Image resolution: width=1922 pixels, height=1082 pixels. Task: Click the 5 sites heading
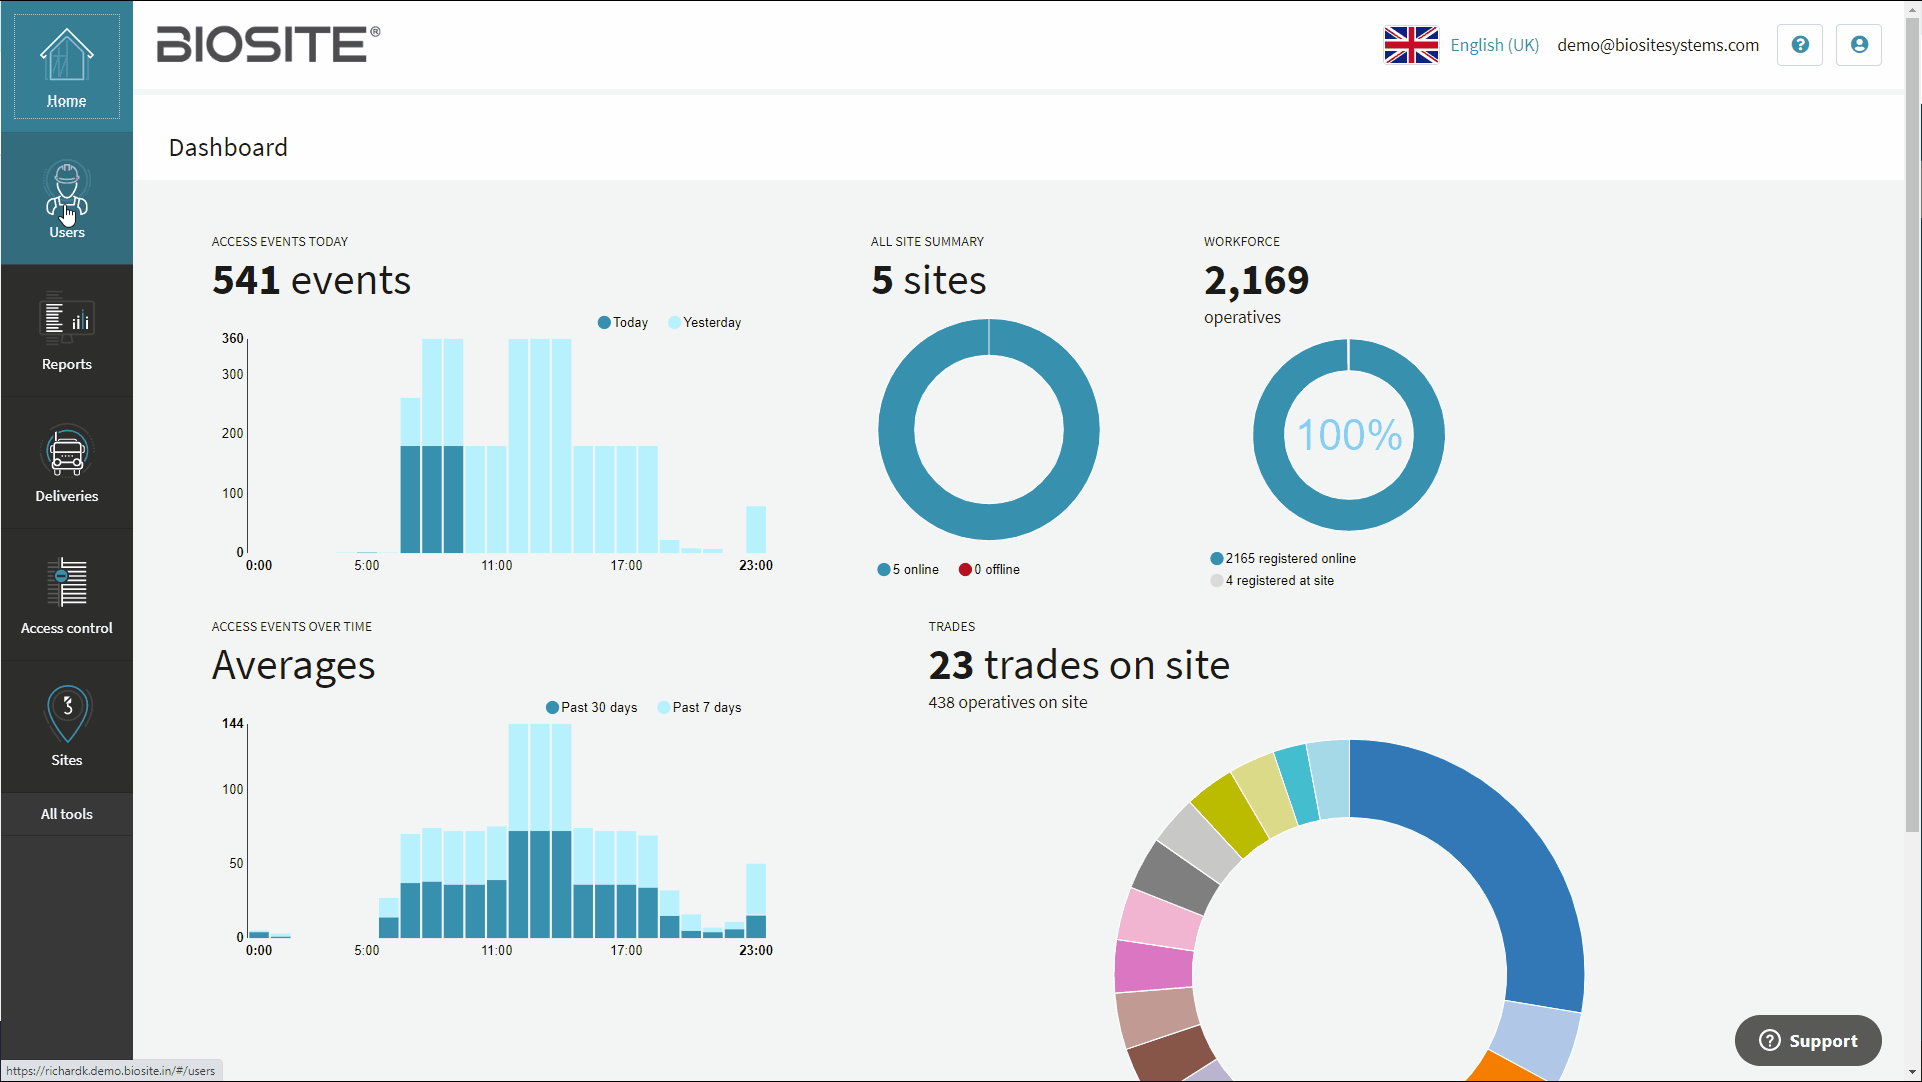[929, 280]
